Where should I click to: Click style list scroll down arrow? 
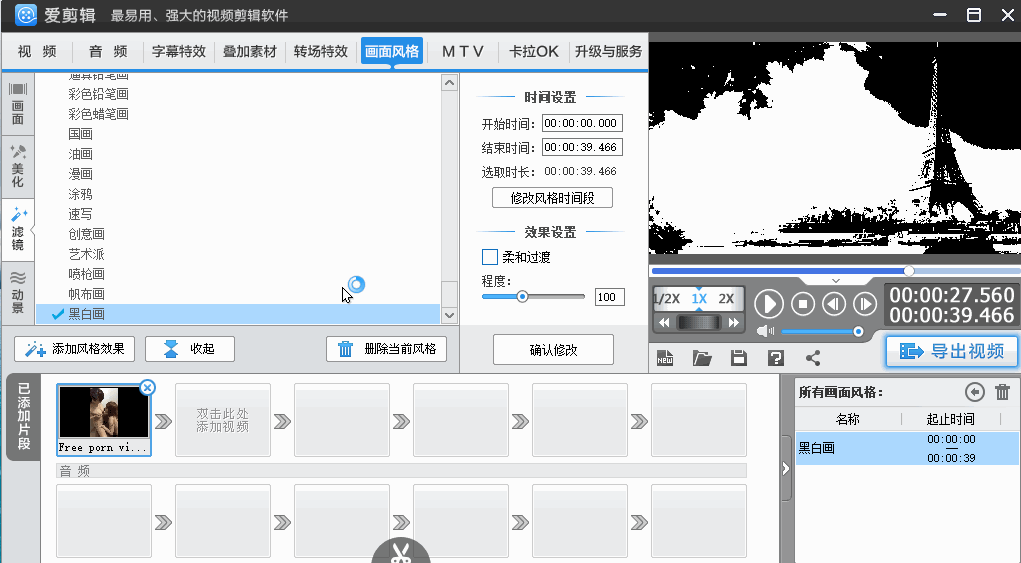coord(449,315)
